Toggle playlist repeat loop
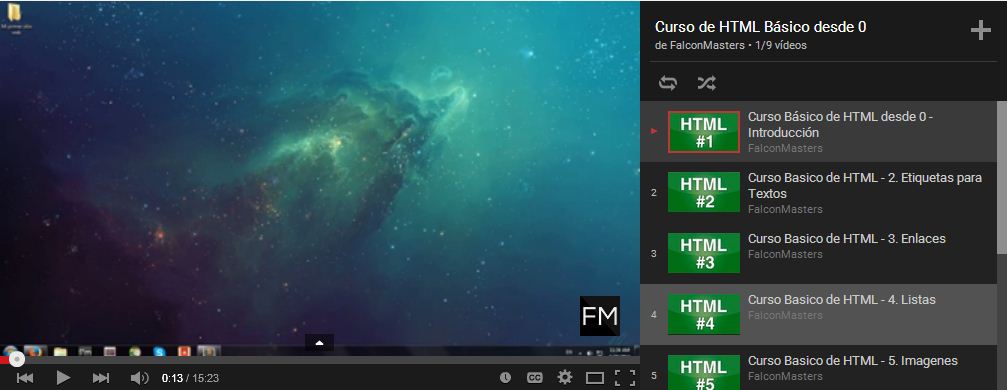The width and height of the screenshot is (1007, 390). click(x=668, y=83)
